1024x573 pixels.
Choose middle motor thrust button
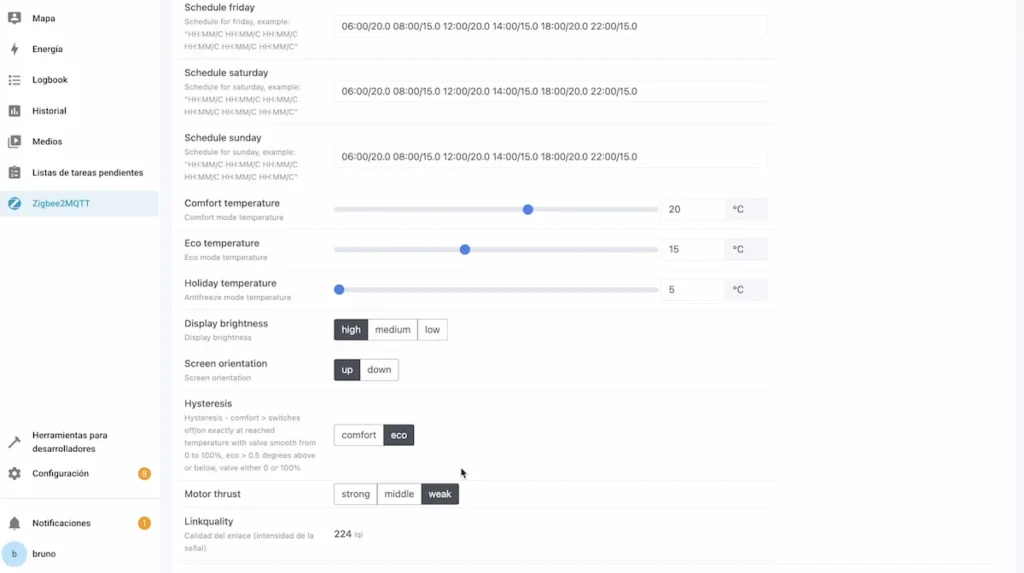click(x=399, y=494)
